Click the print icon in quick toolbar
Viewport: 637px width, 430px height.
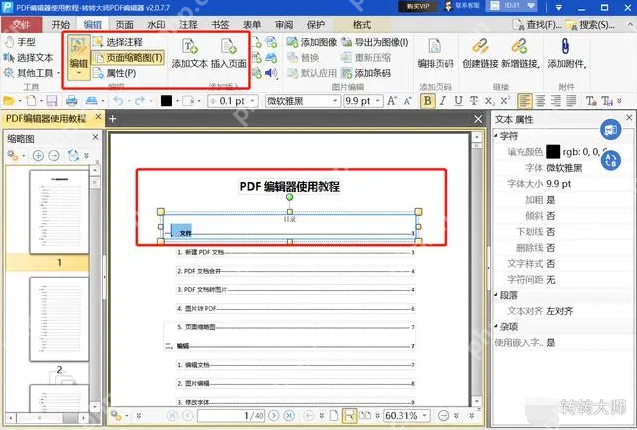[72, 101]
